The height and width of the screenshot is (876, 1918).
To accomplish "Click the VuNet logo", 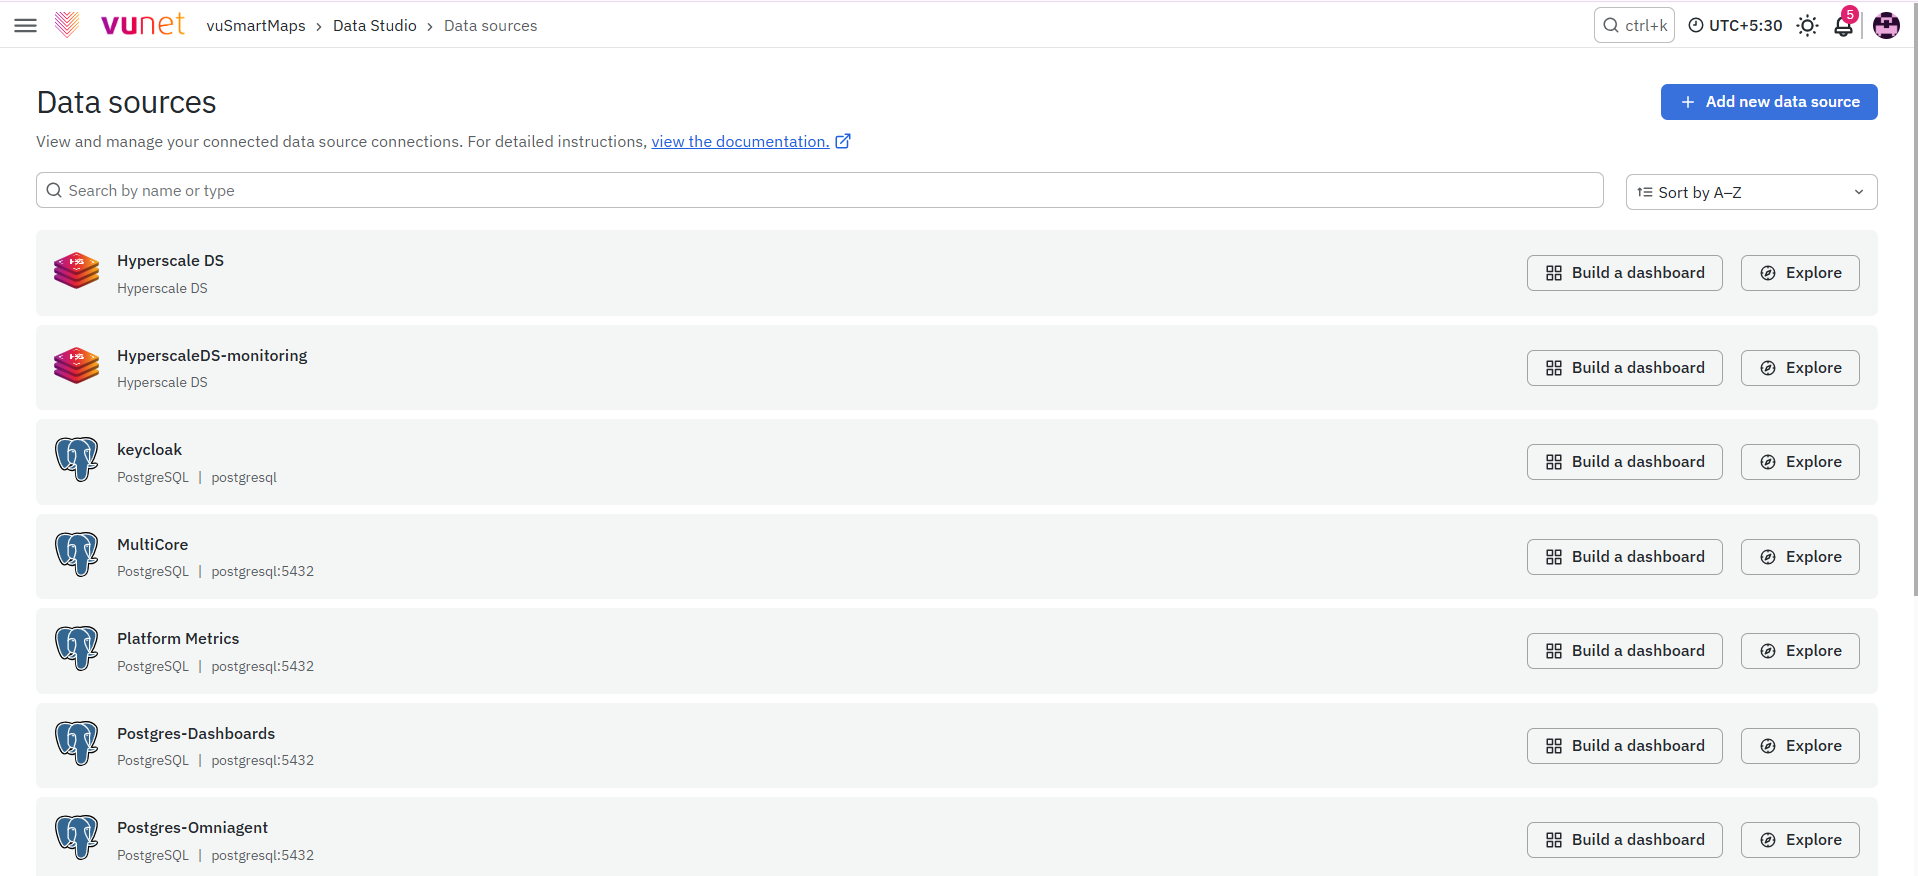I will coord(120,24).
